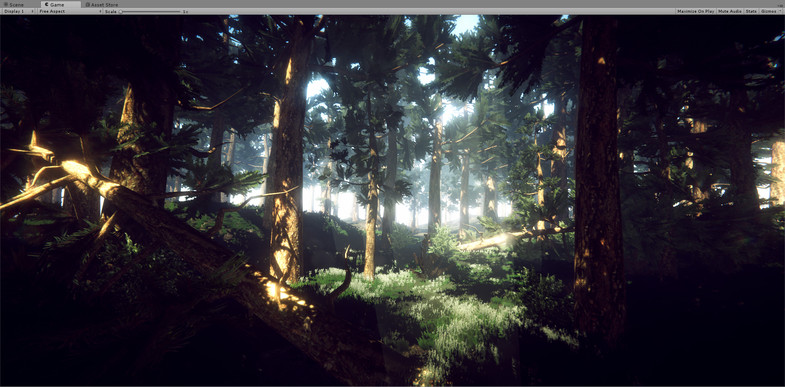The image size is (785, 387).
Task: Open the Gizmos dropdown arrow
Action: (x=780, y=11)
